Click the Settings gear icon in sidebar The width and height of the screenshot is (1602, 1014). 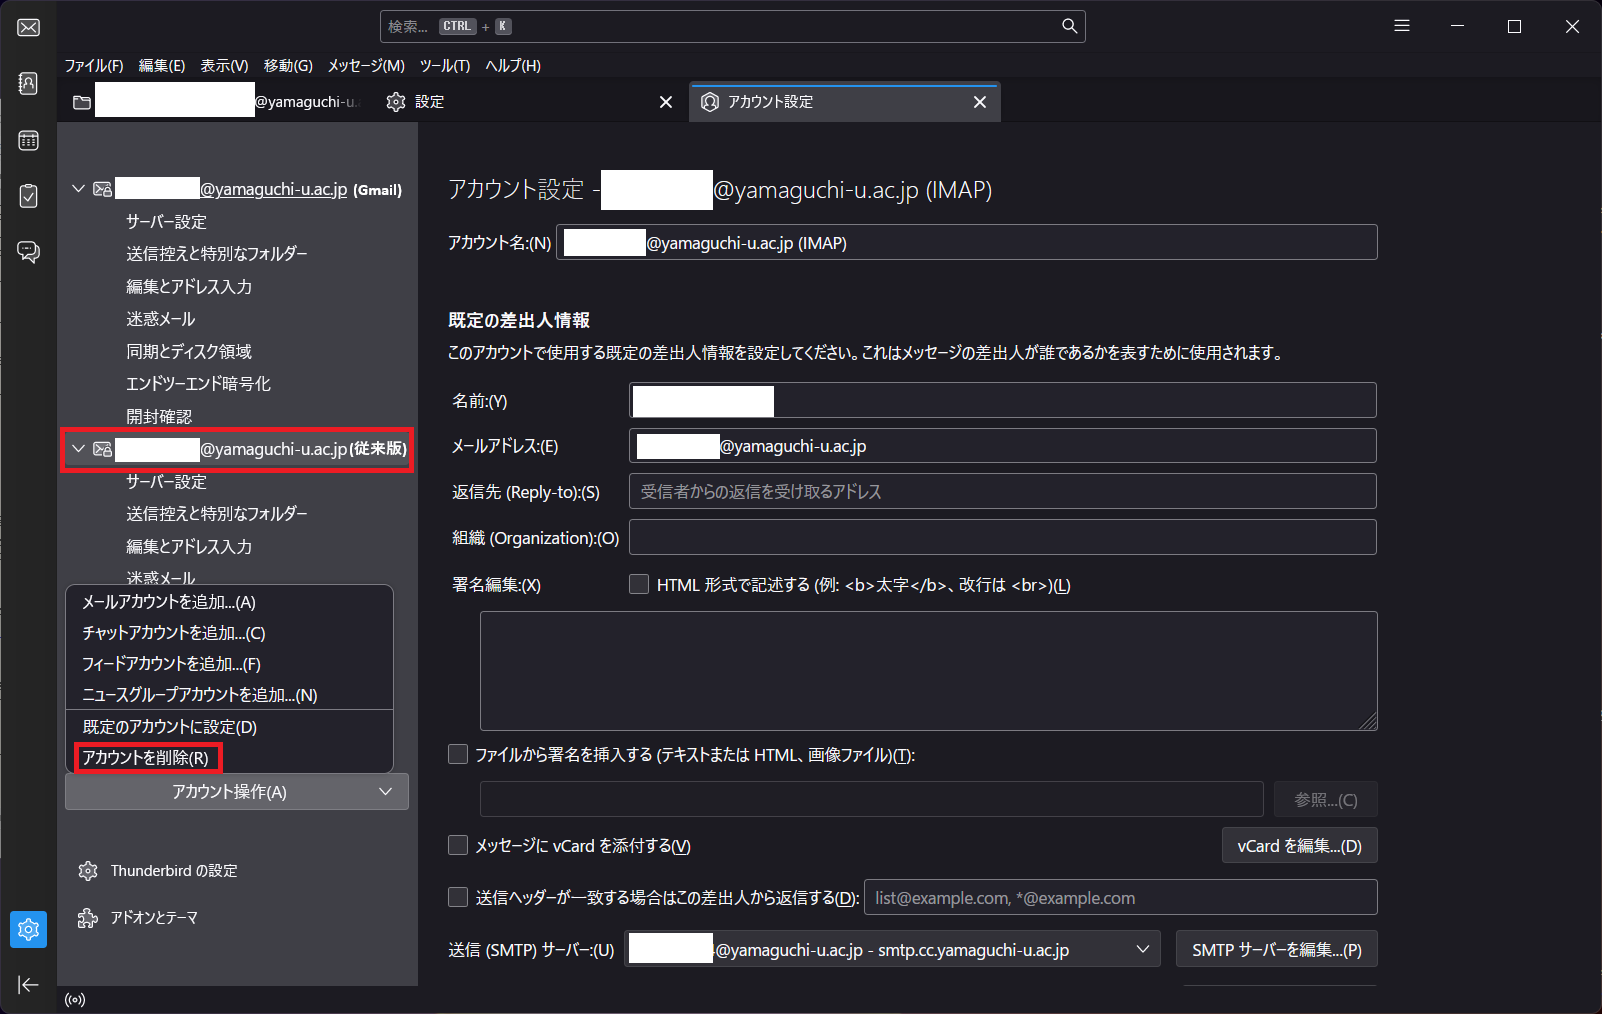point(29,929)
